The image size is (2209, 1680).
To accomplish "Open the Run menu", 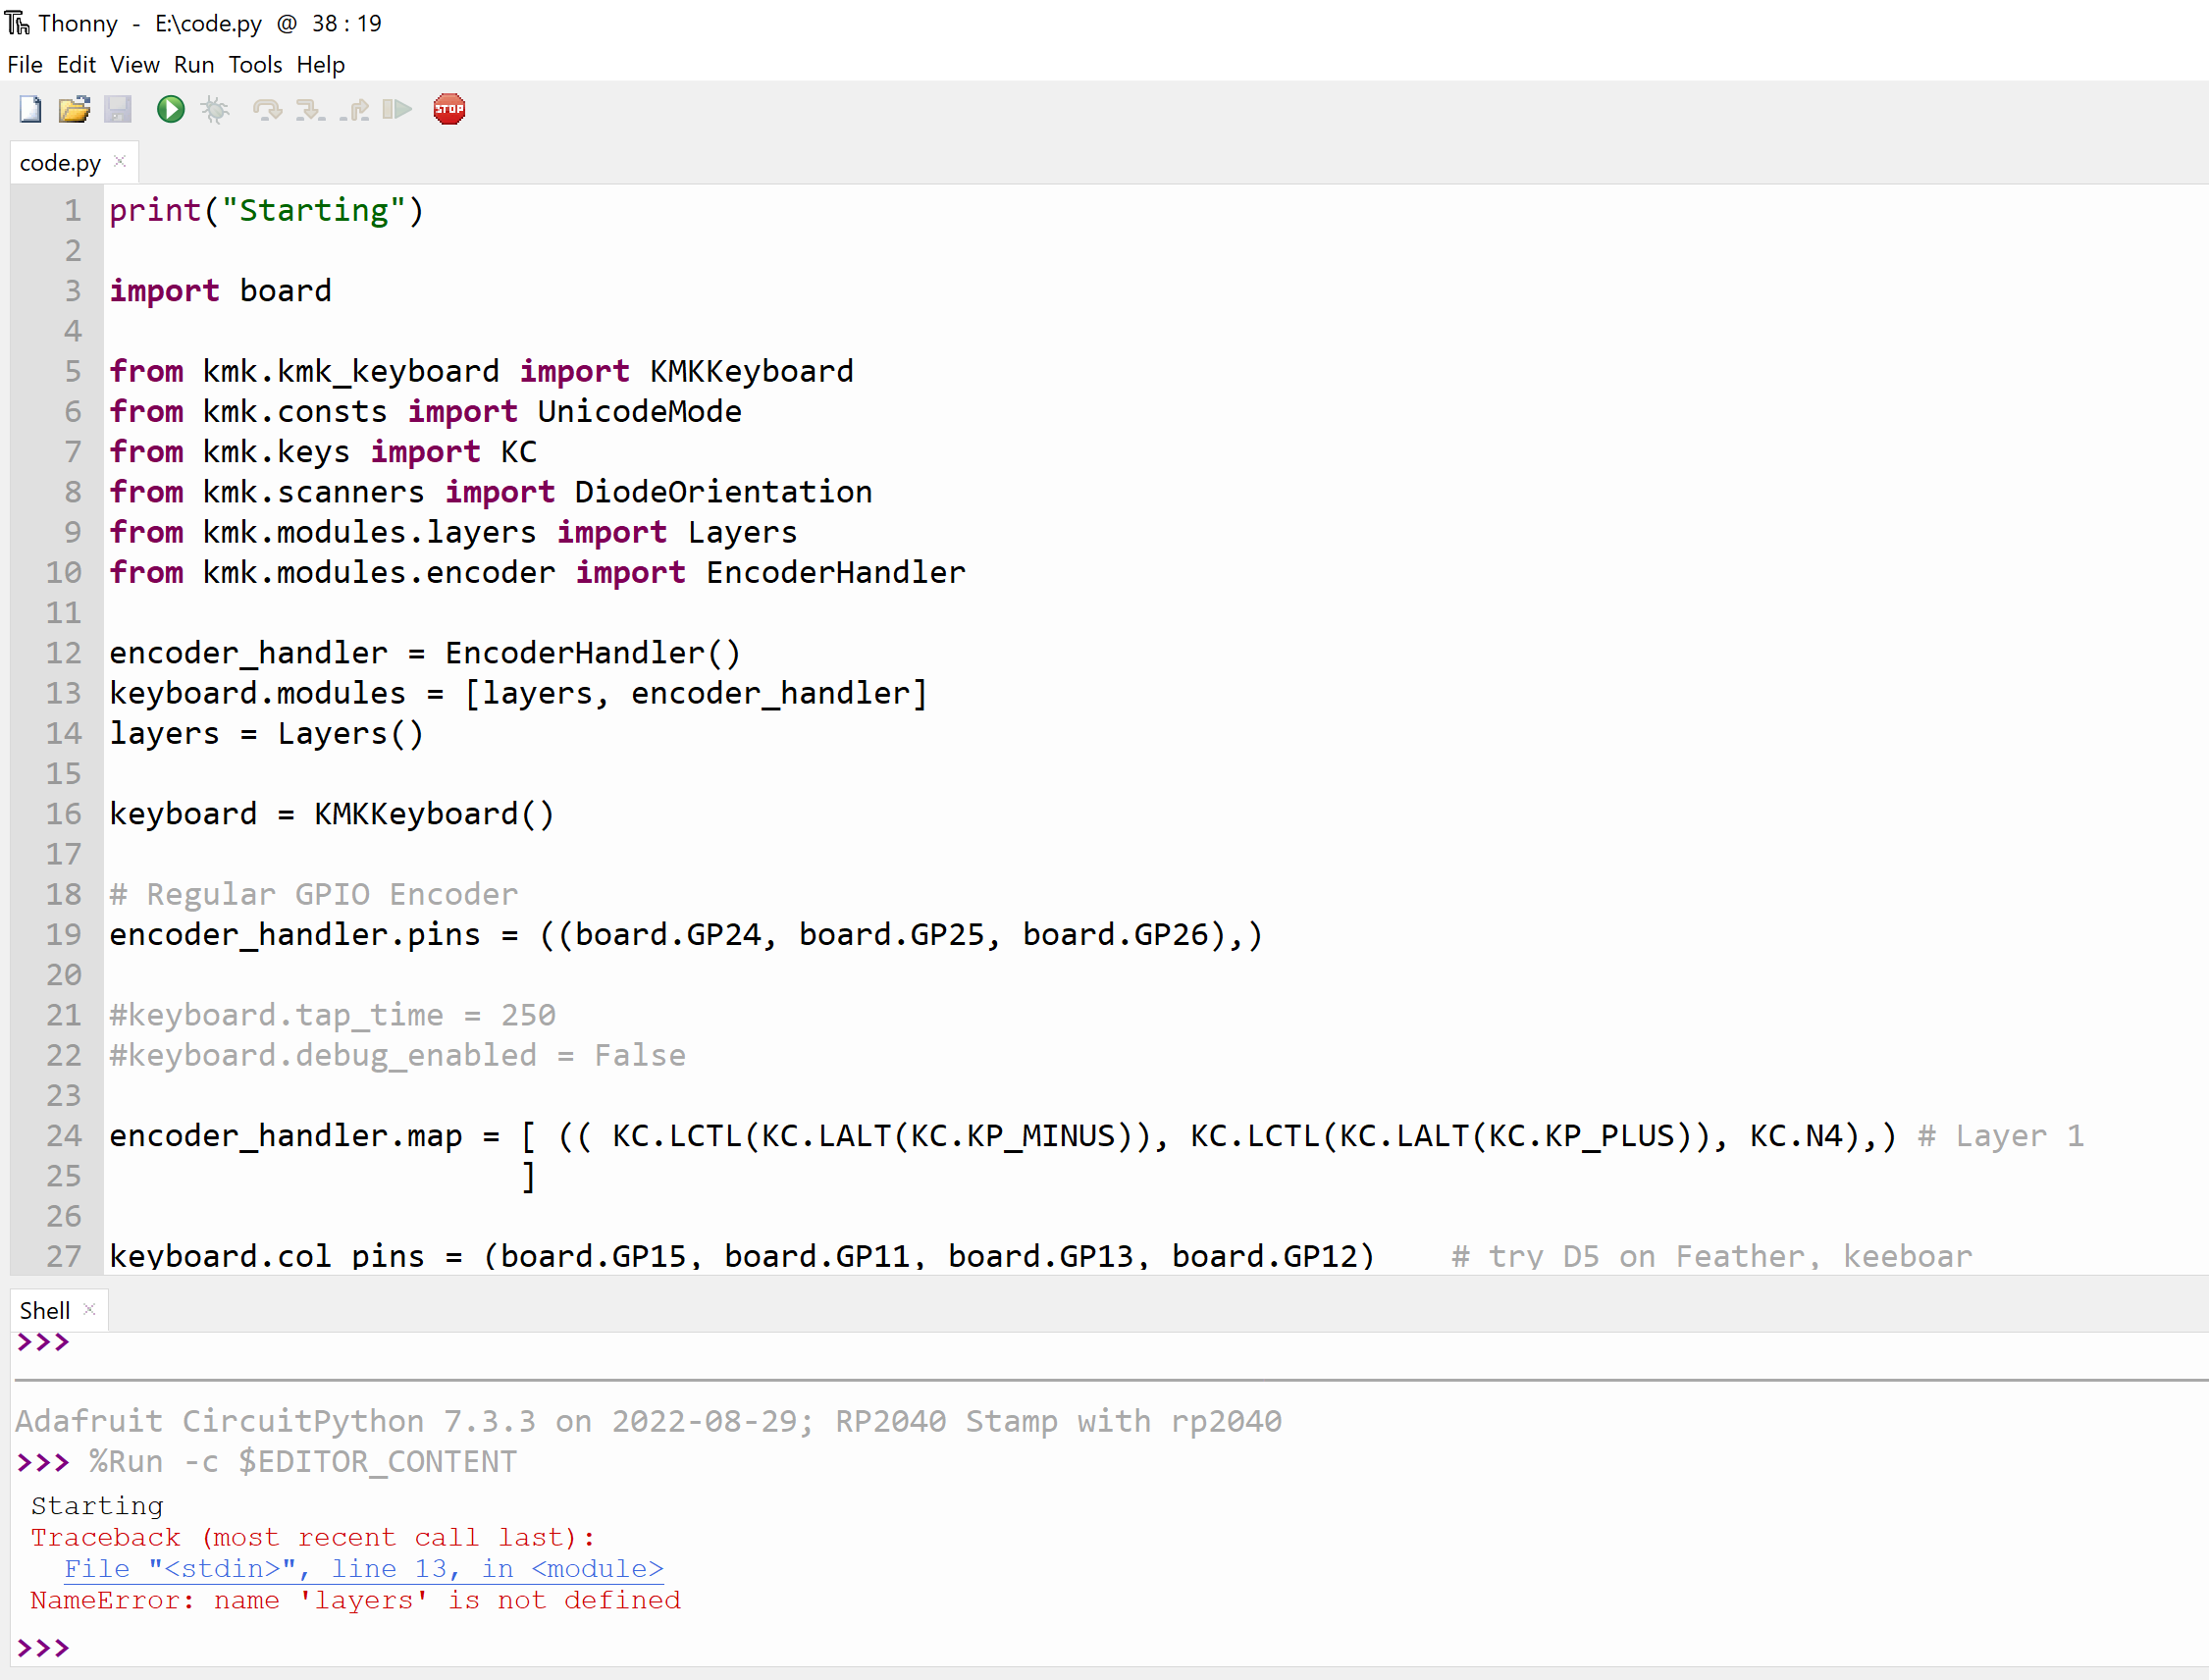I will 194,64.
